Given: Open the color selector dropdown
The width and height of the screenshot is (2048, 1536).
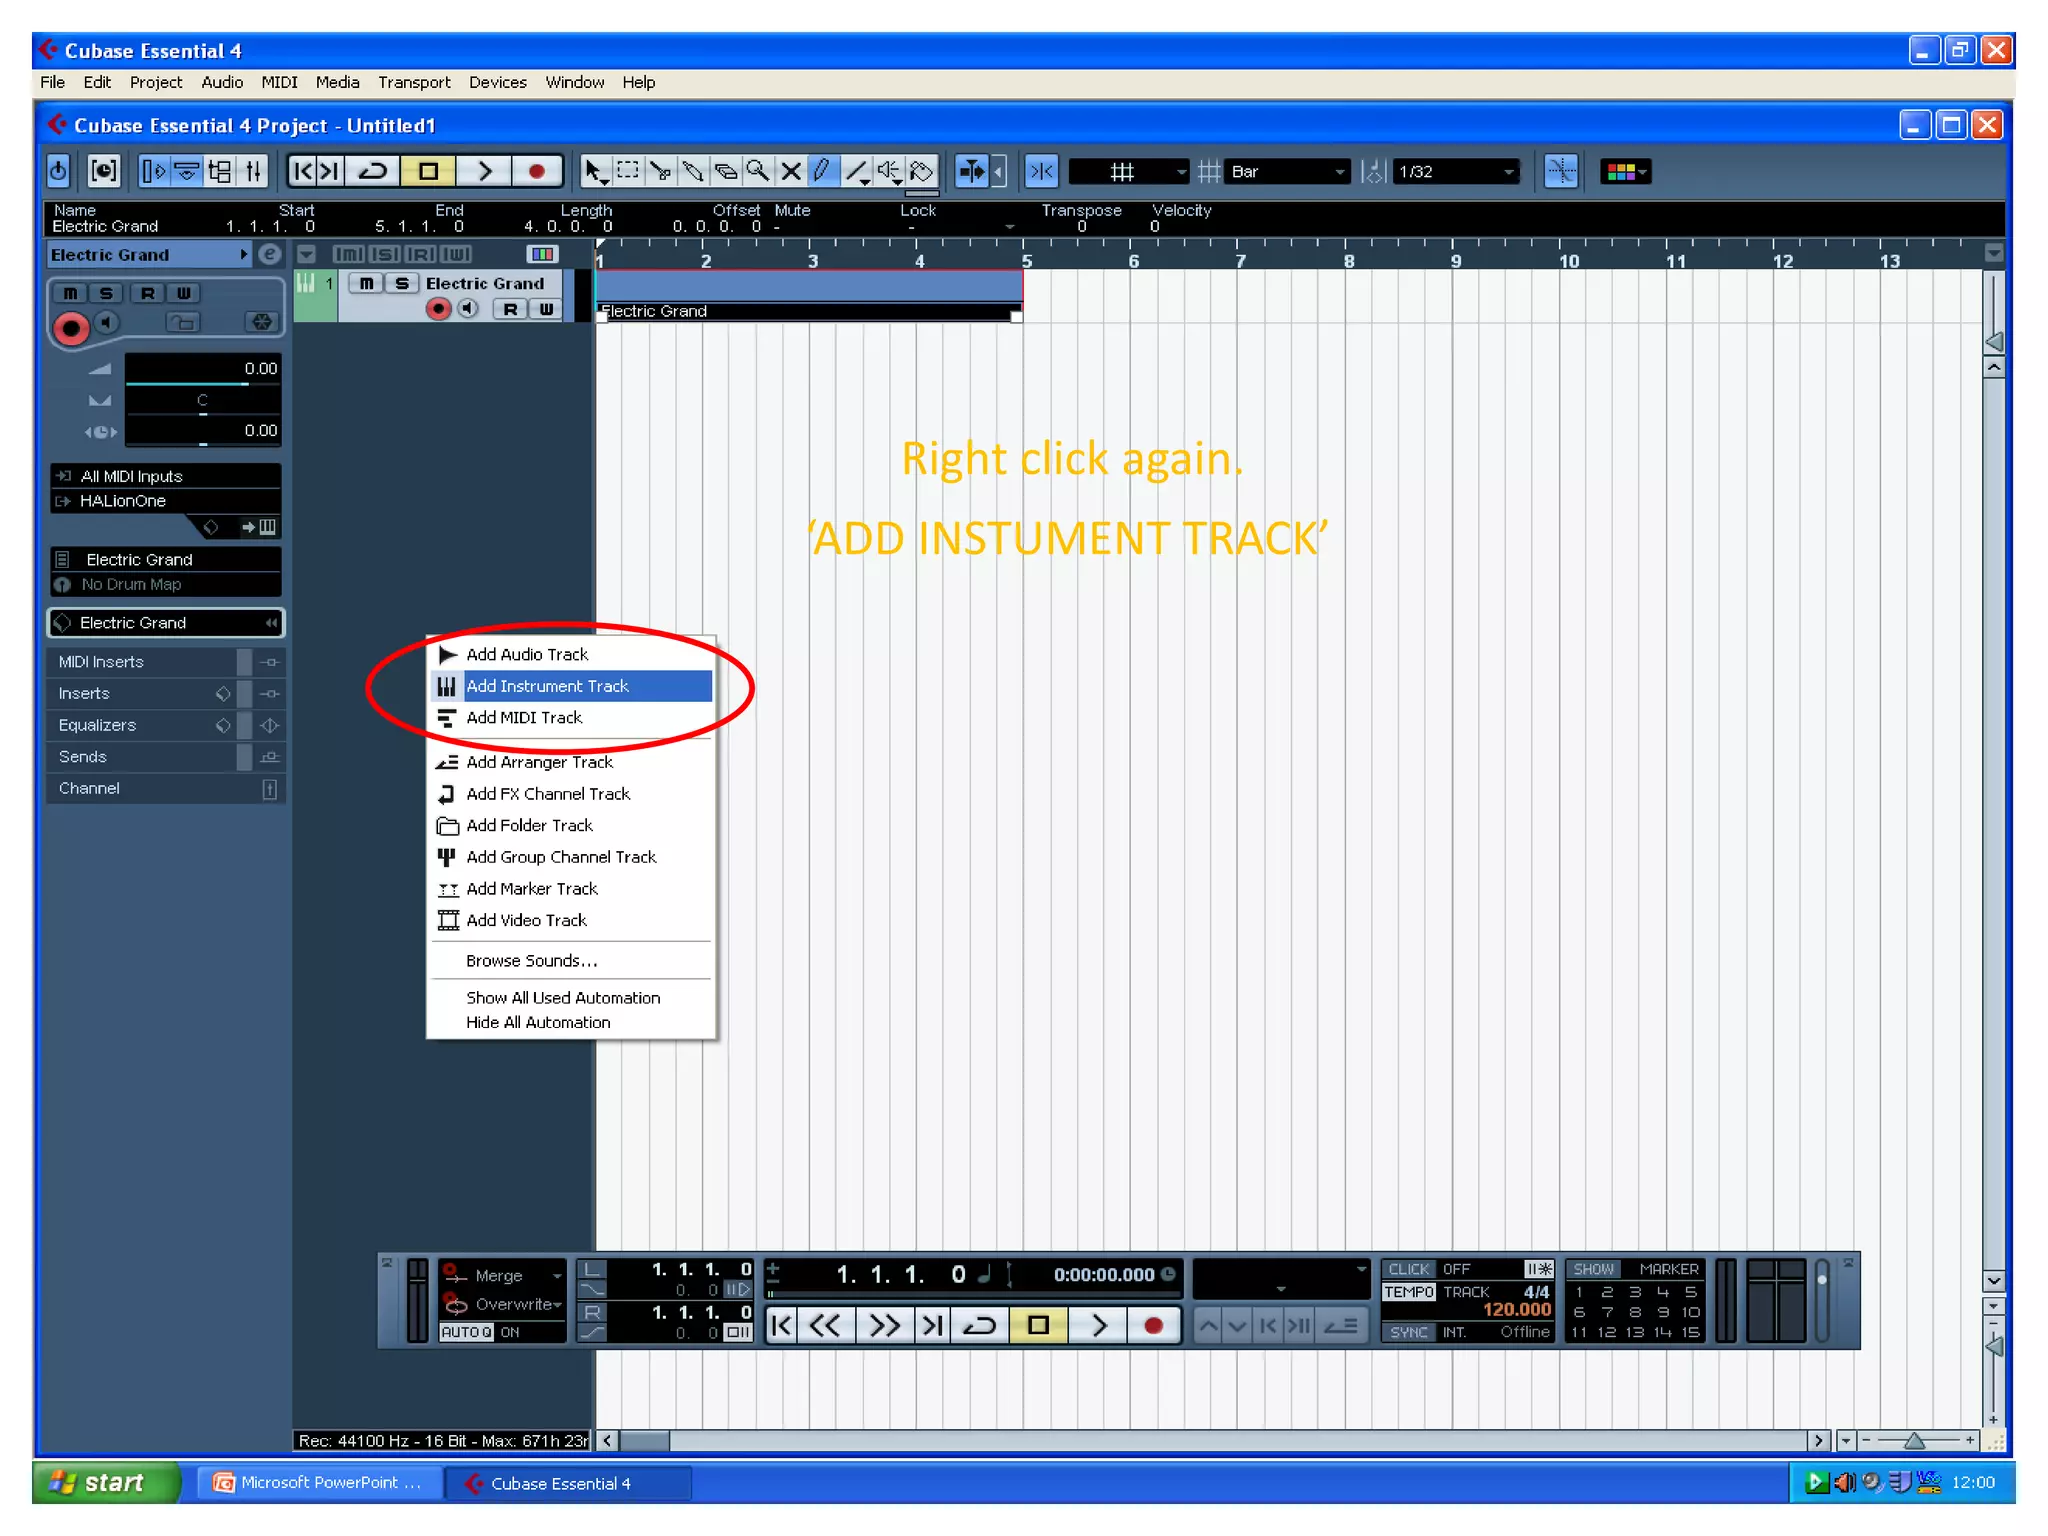Looking at the screenshot, I should tap(1625, 172).
